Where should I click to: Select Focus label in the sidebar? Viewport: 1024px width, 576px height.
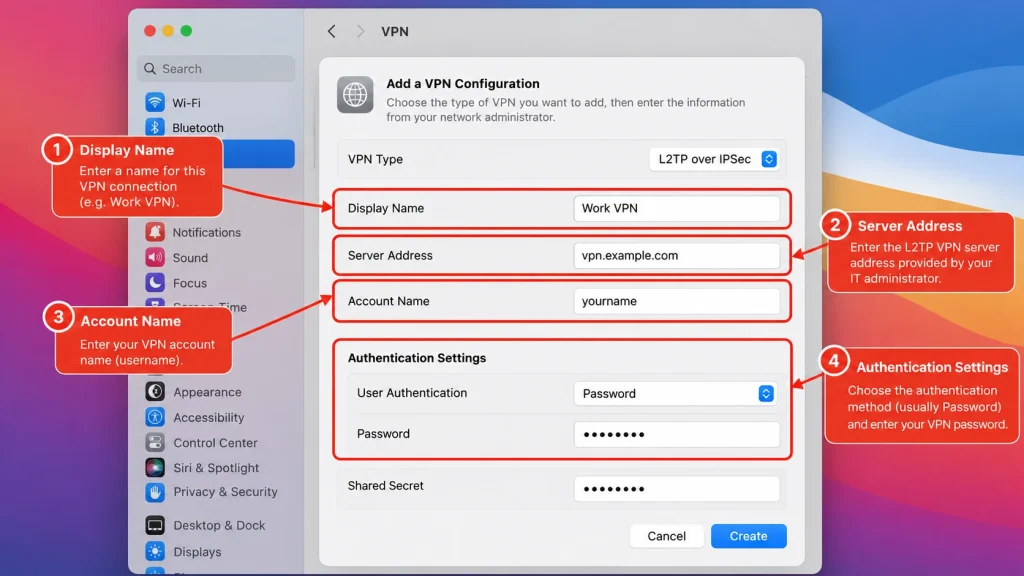pos(189,283)
